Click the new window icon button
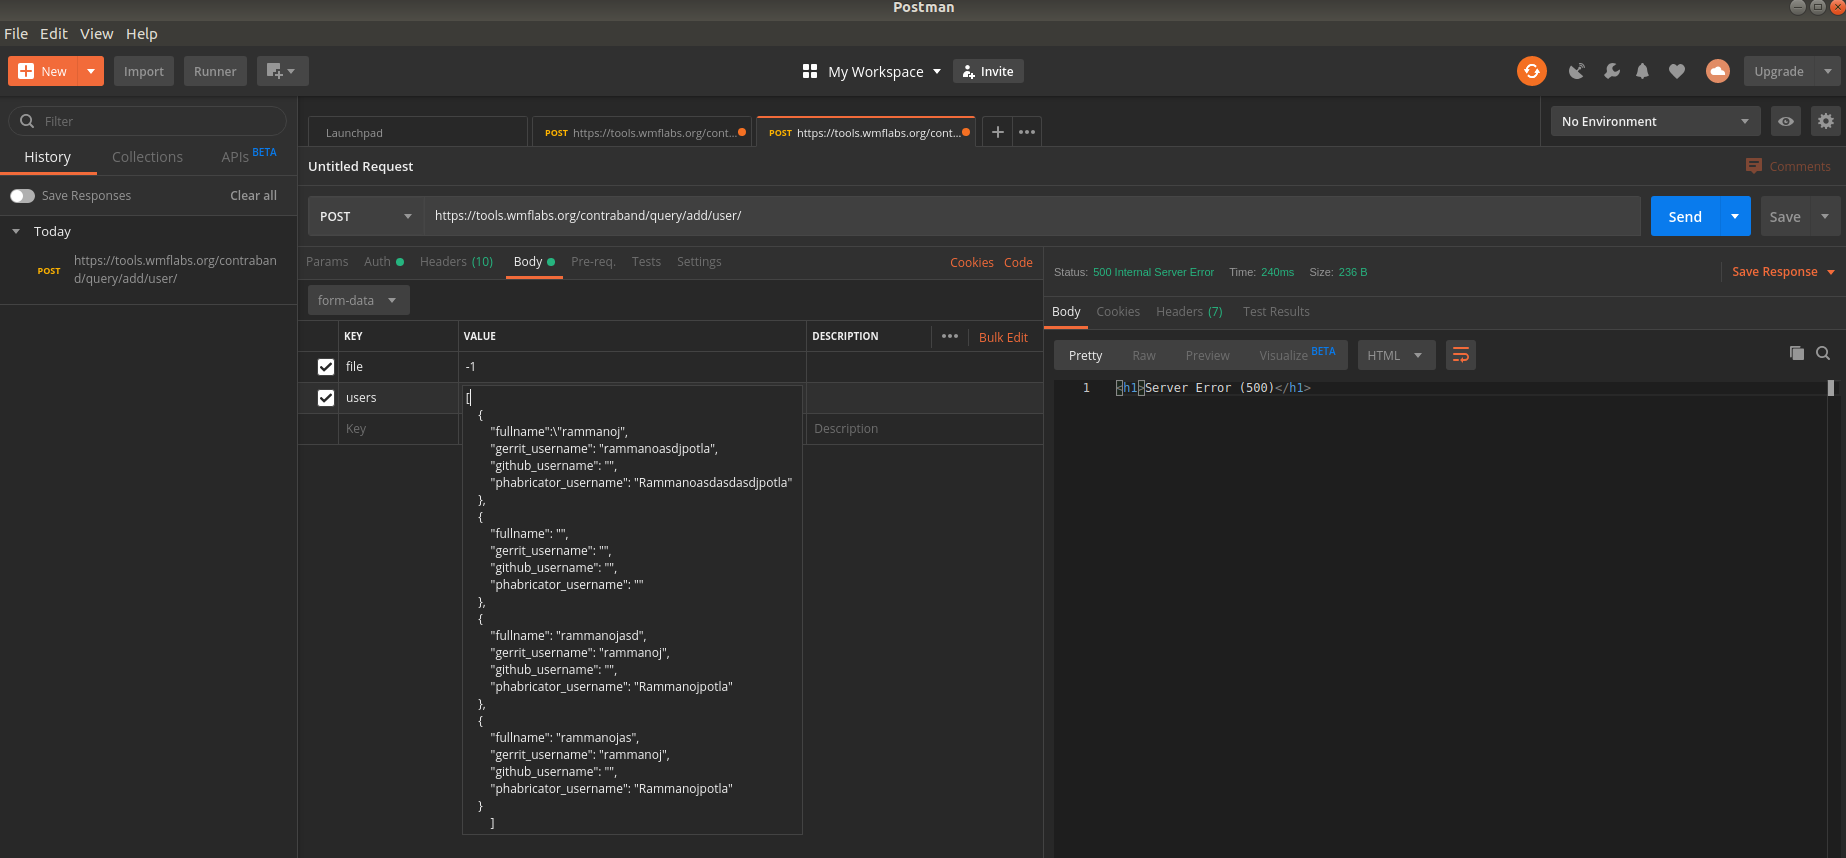The image size is (1846, 858). [282, 71]
